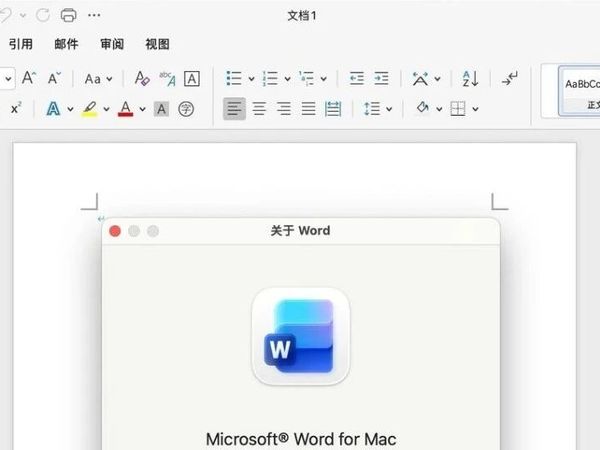The width and height of the screenshot is (600, 450).
Task: Click the 文档1 document title
Action: (302, 16)
